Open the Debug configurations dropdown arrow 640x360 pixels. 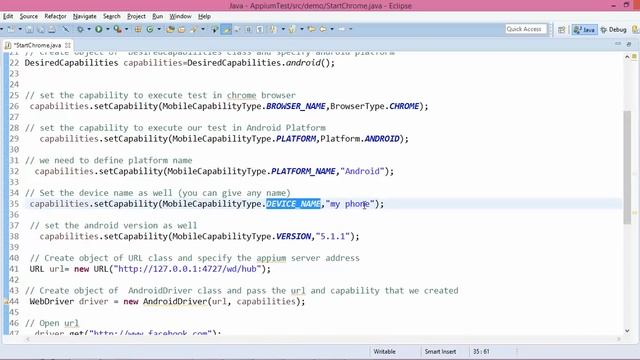pyautogui.click(x=89, y=29)
